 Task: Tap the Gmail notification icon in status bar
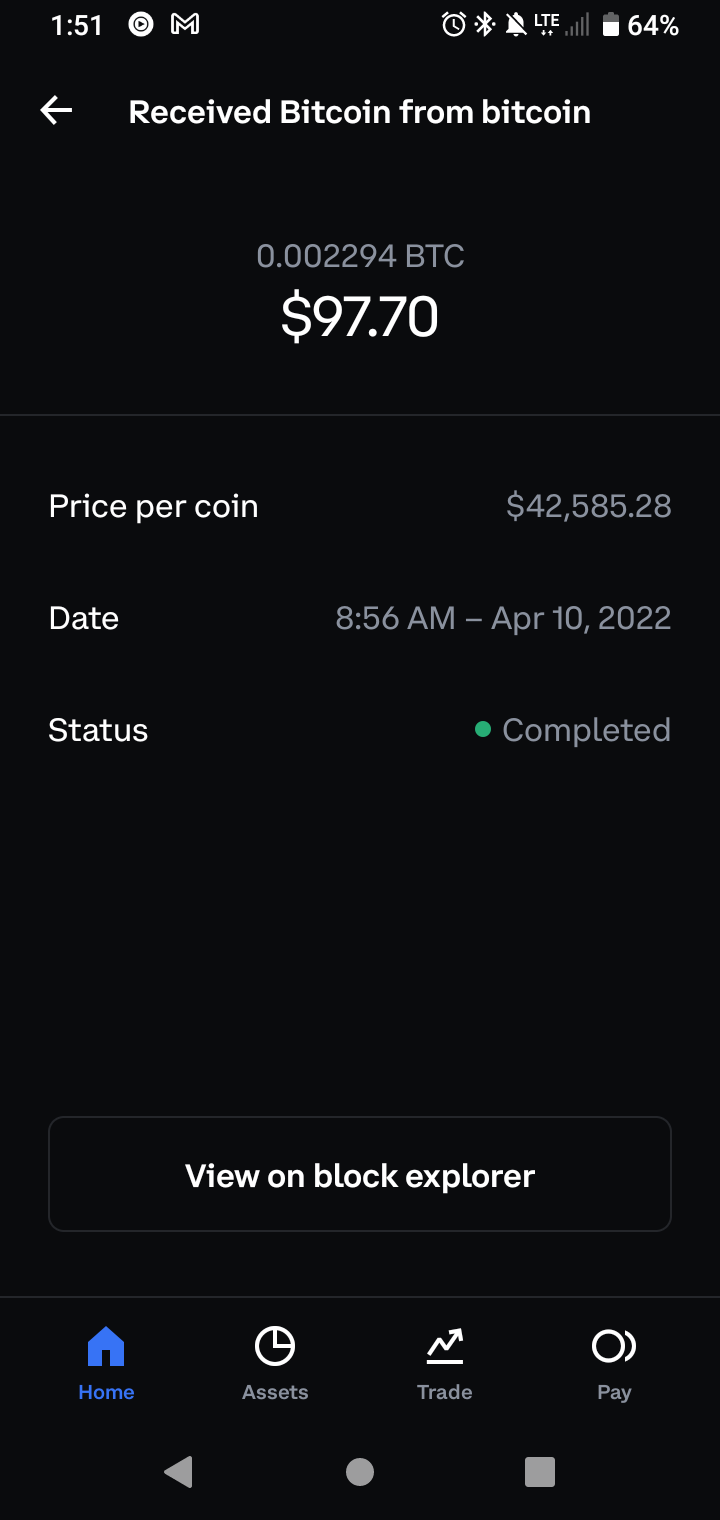pos(185,25)
